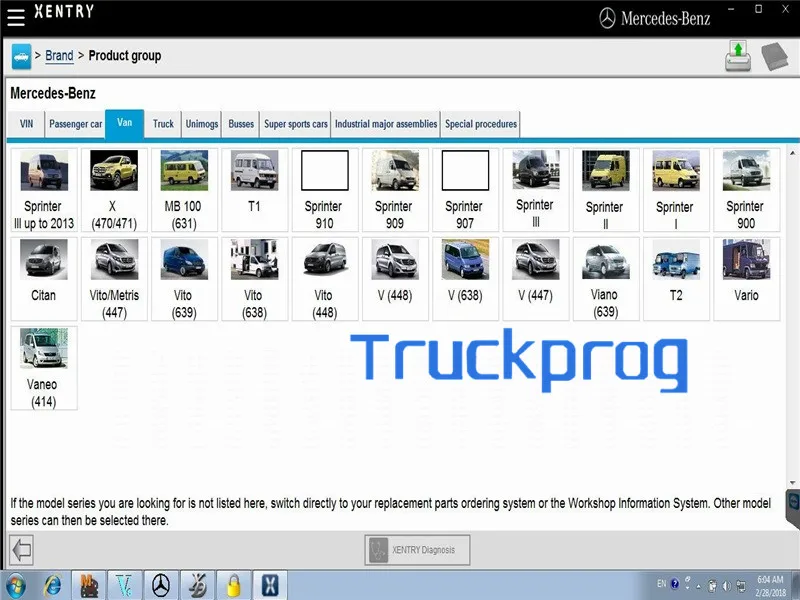Image resolution: width=800 pixels, height=600 pixels.
Task: Show hidden tray icons arrow
Action: coord(698,586)
